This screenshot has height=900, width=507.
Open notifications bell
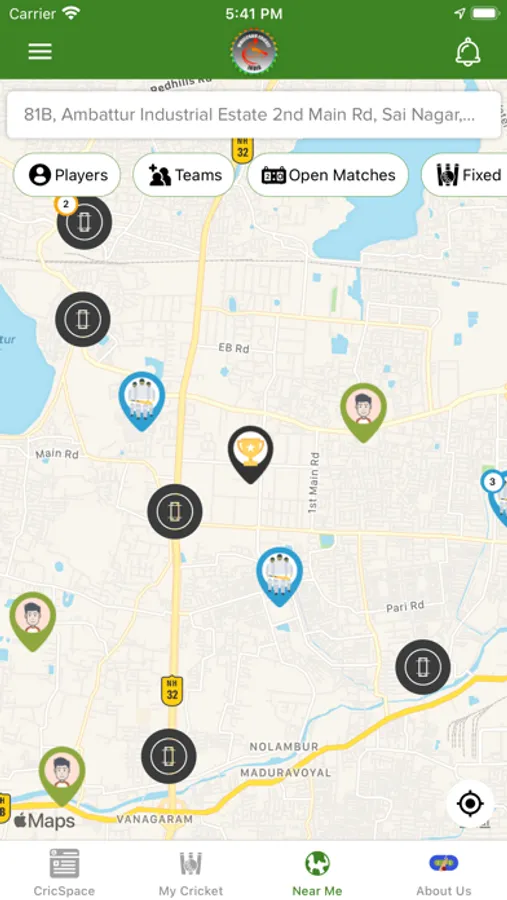coord(468,52)
